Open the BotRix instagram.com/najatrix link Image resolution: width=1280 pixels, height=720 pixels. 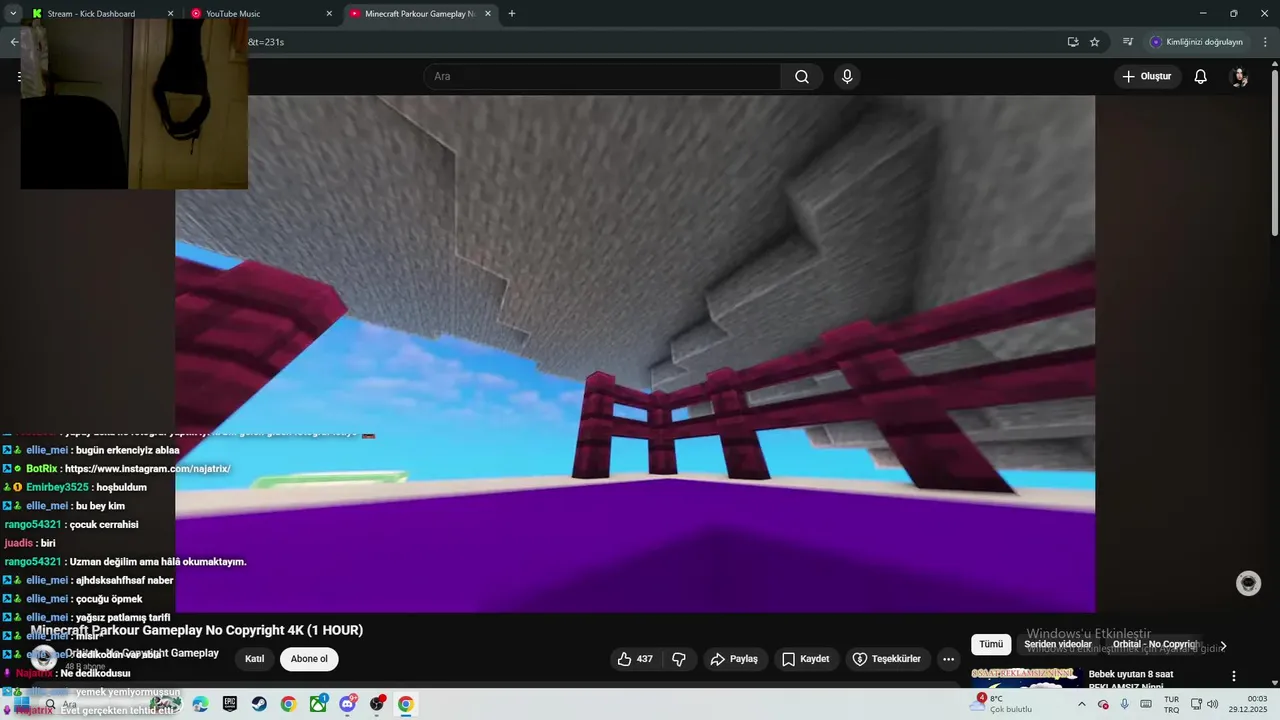coord(147,469)
